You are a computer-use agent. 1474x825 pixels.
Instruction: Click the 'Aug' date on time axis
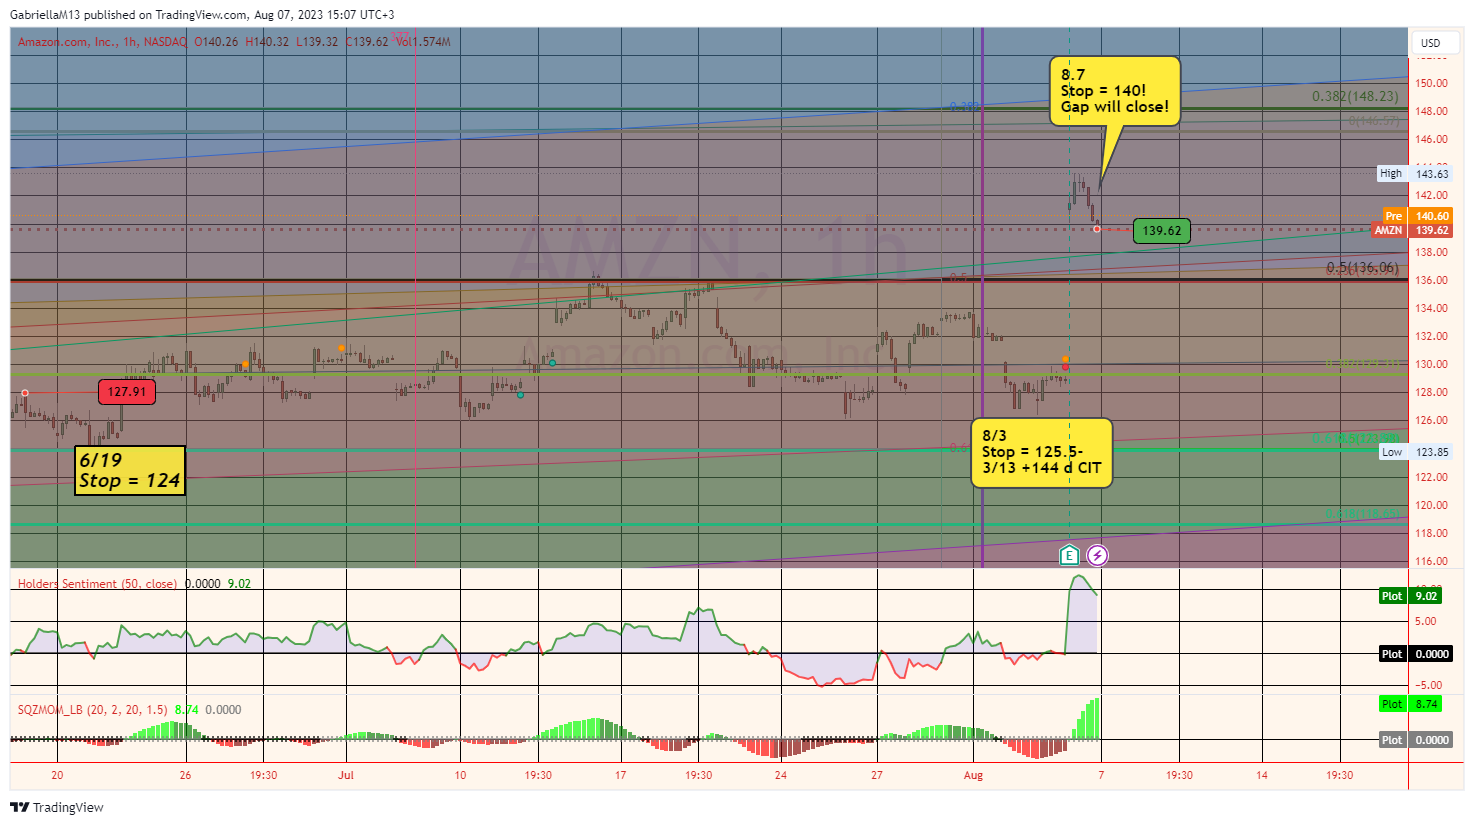point(973,775)
